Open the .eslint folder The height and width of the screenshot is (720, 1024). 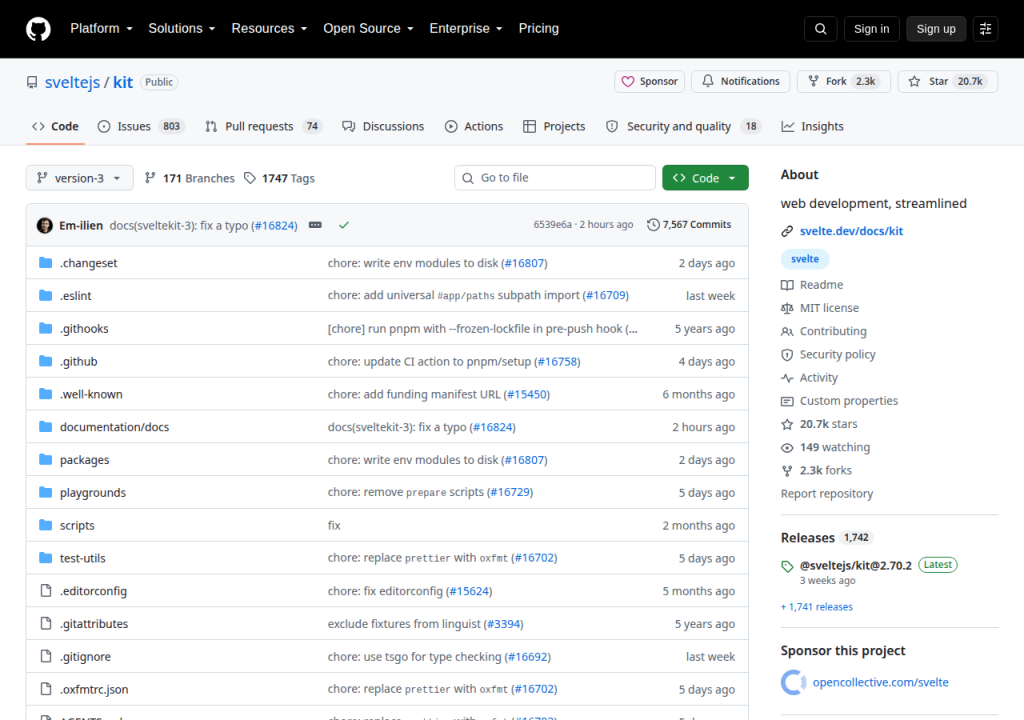pos(76,296)
